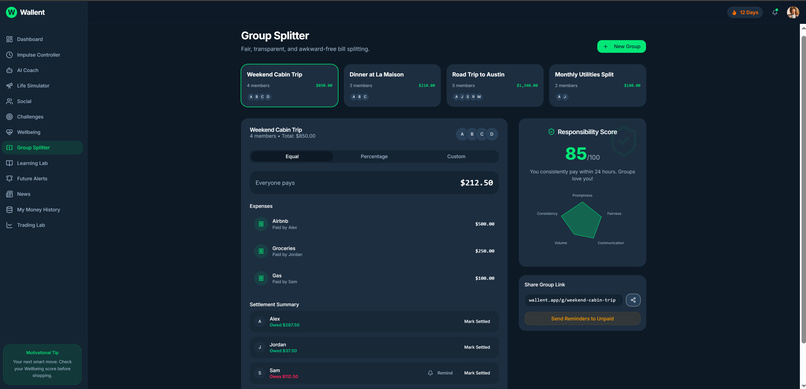Mark Jordan as settled

[477, 347]
